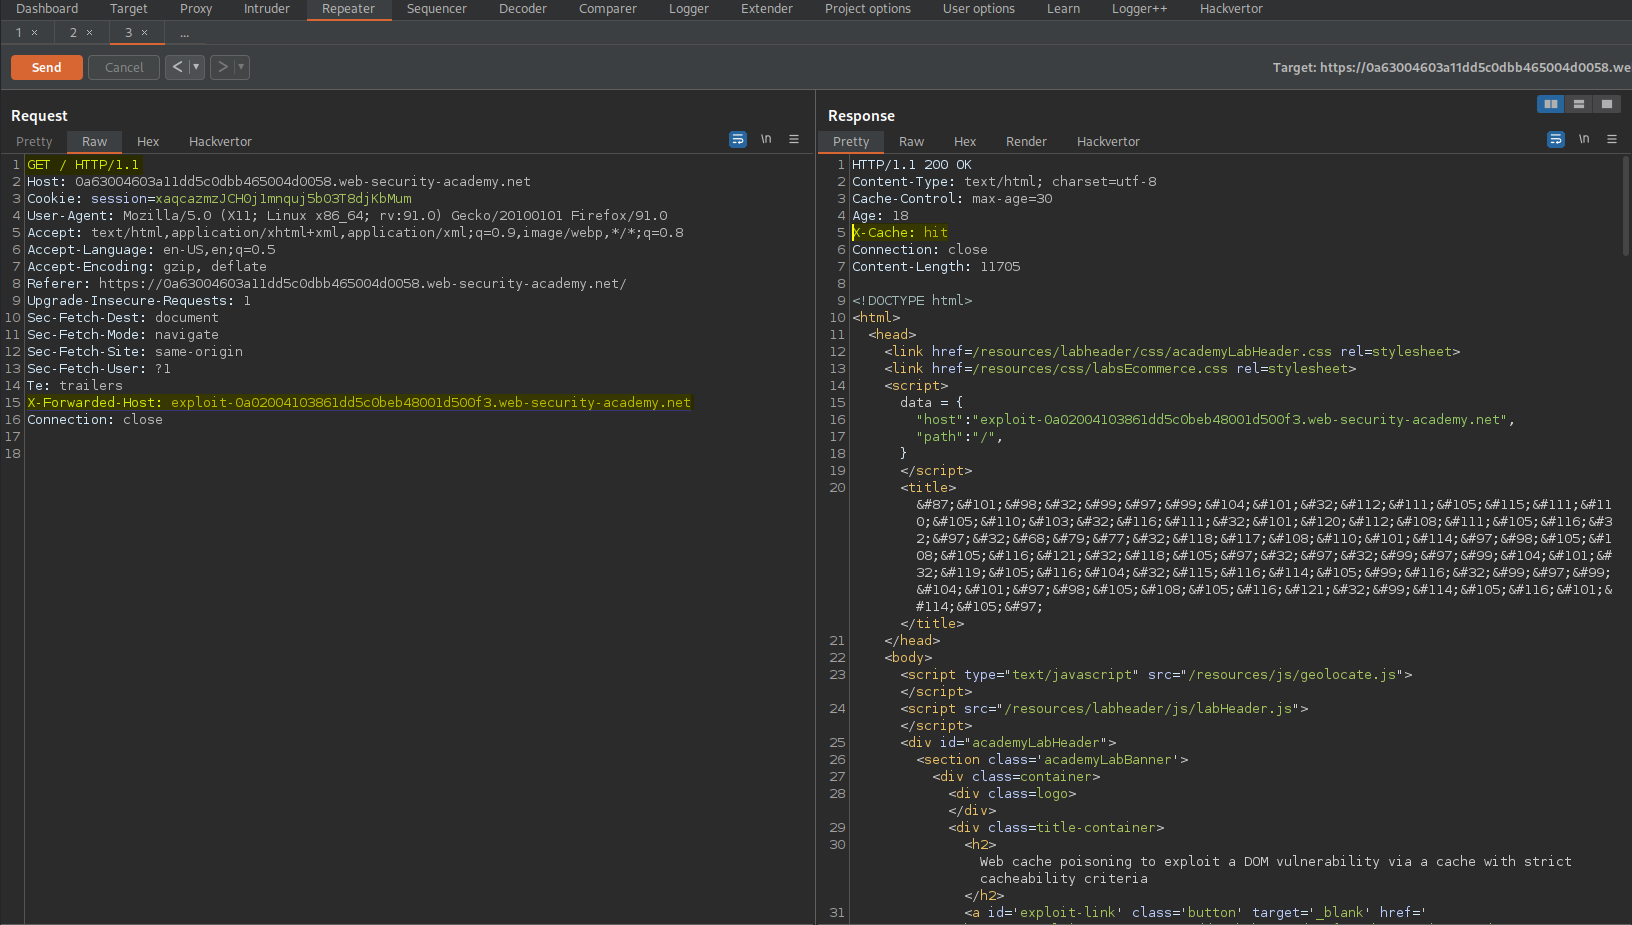Click the Referer header line in request
Image resolution: width=1632 pixels, height=925 pixels.
[x=327, y=284]
